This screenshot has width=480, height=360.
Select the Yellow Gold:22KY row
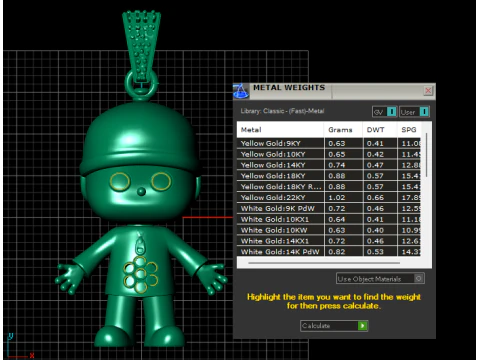point(329,198)
